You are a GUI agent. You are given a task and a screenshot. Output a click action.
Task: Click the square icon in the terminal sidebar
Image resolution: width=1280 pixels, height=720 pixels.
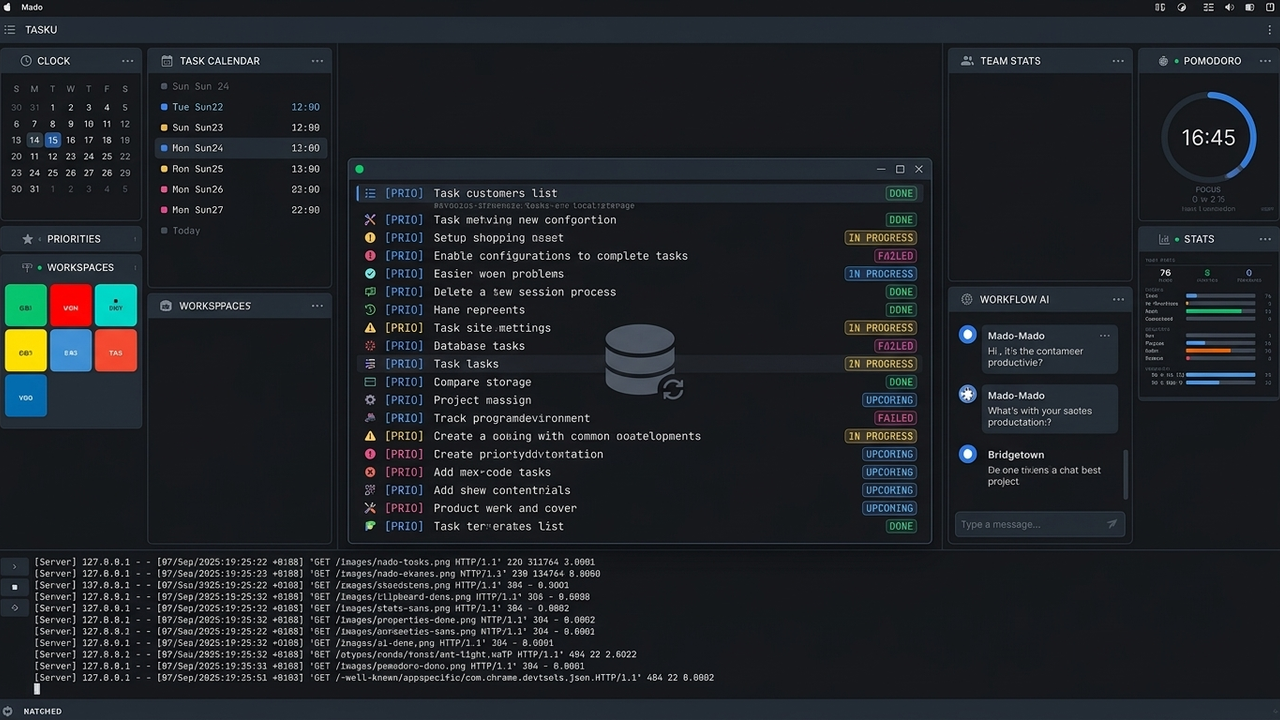click(14, 587)
